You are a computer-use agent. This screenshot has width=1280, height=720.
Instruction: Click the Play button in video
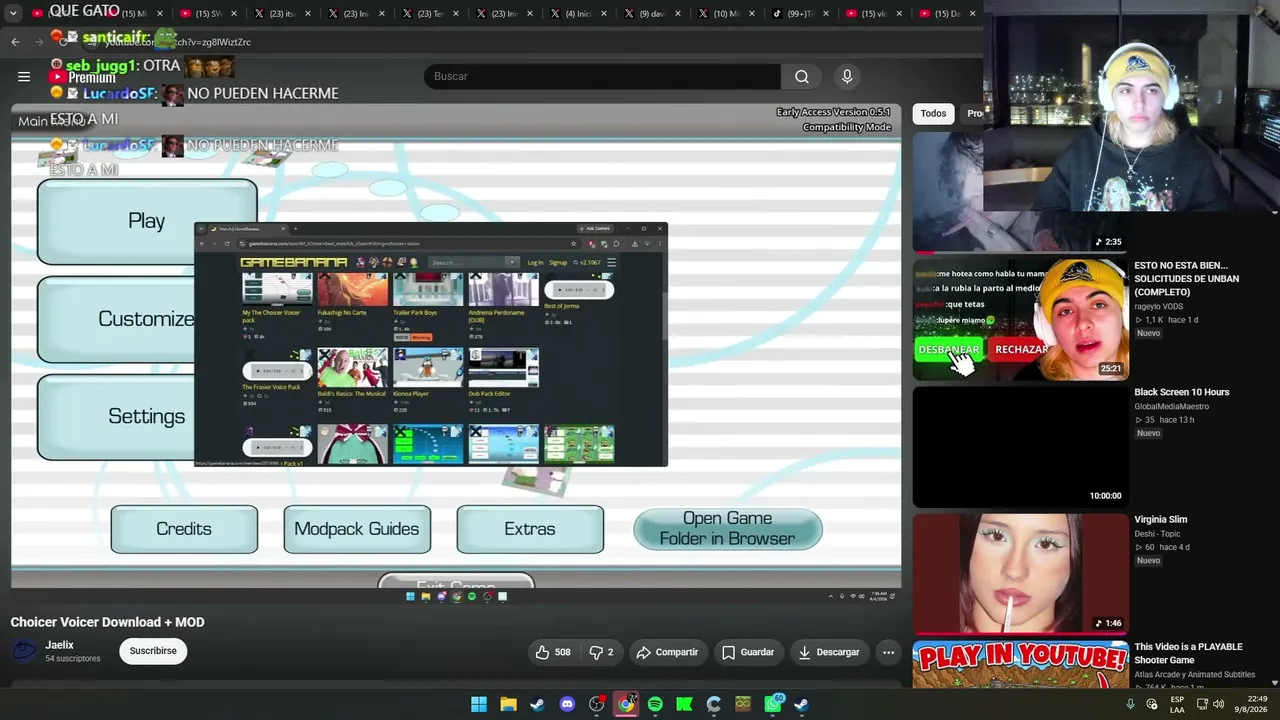(146, 221)
